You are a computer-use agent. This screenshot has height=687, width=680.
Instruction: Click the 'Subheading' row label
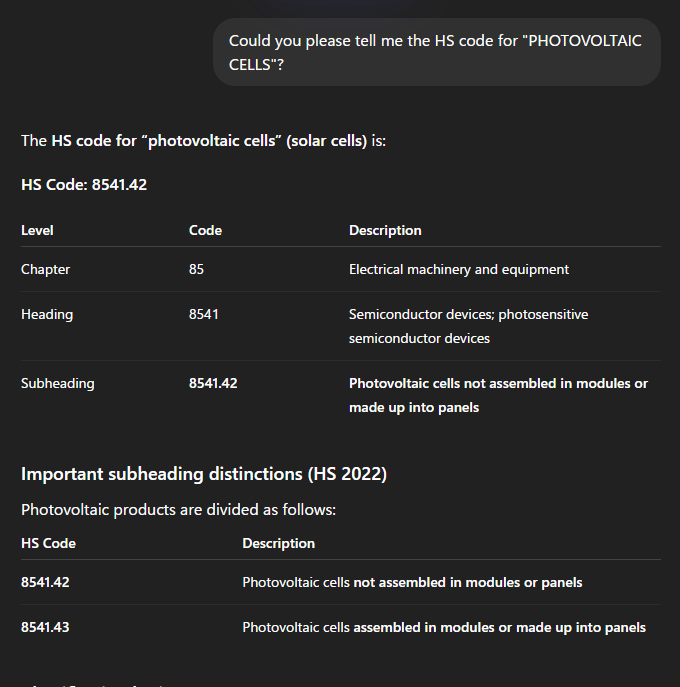click(x=57, y=383)
